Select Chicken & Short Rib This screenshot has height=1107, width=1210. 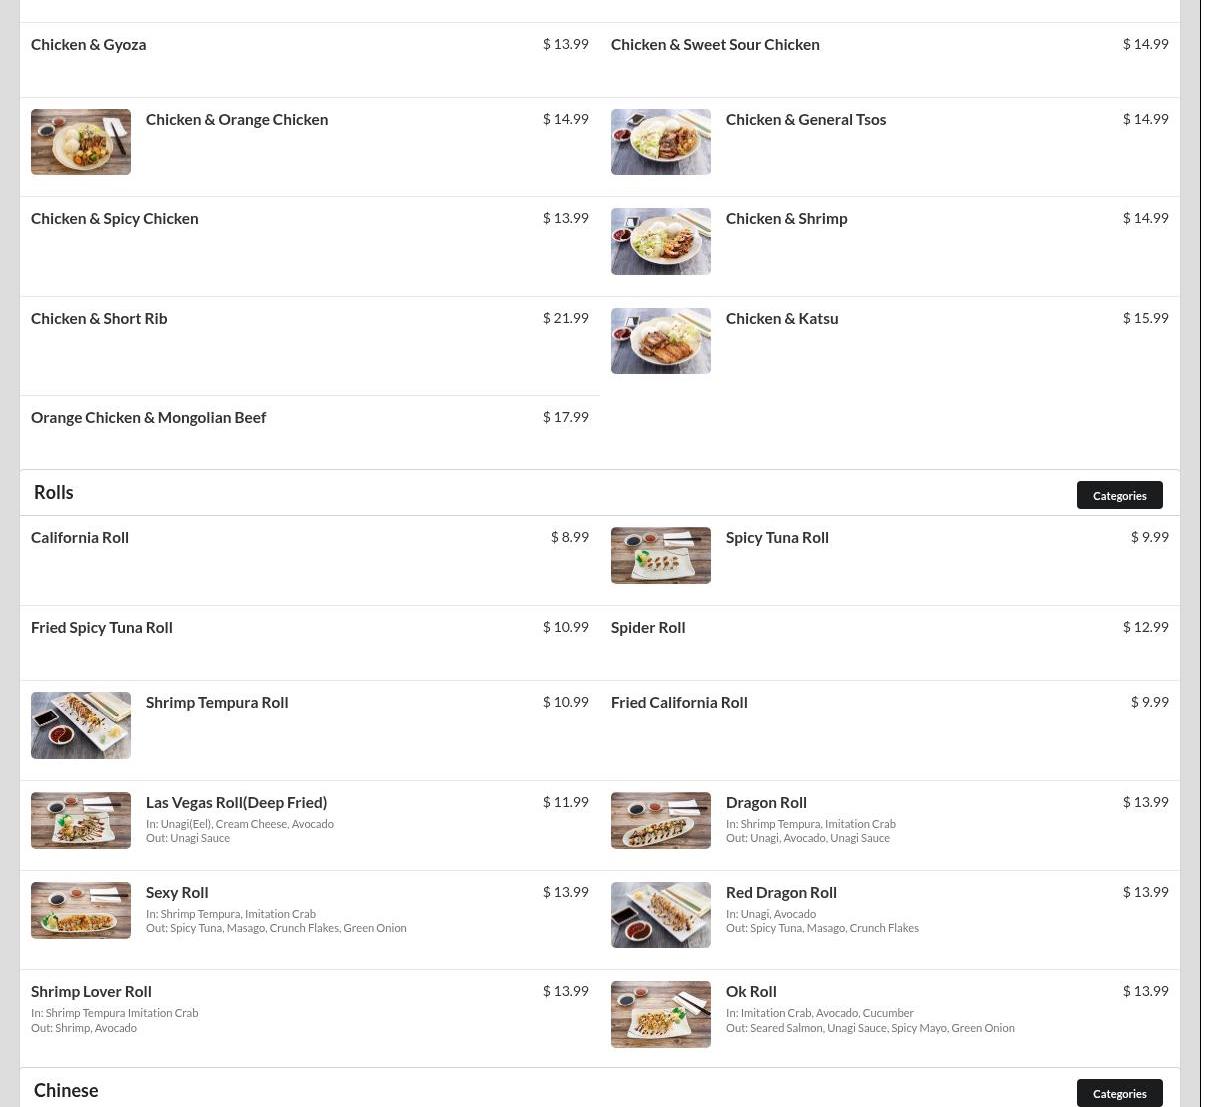coord(310,346)
